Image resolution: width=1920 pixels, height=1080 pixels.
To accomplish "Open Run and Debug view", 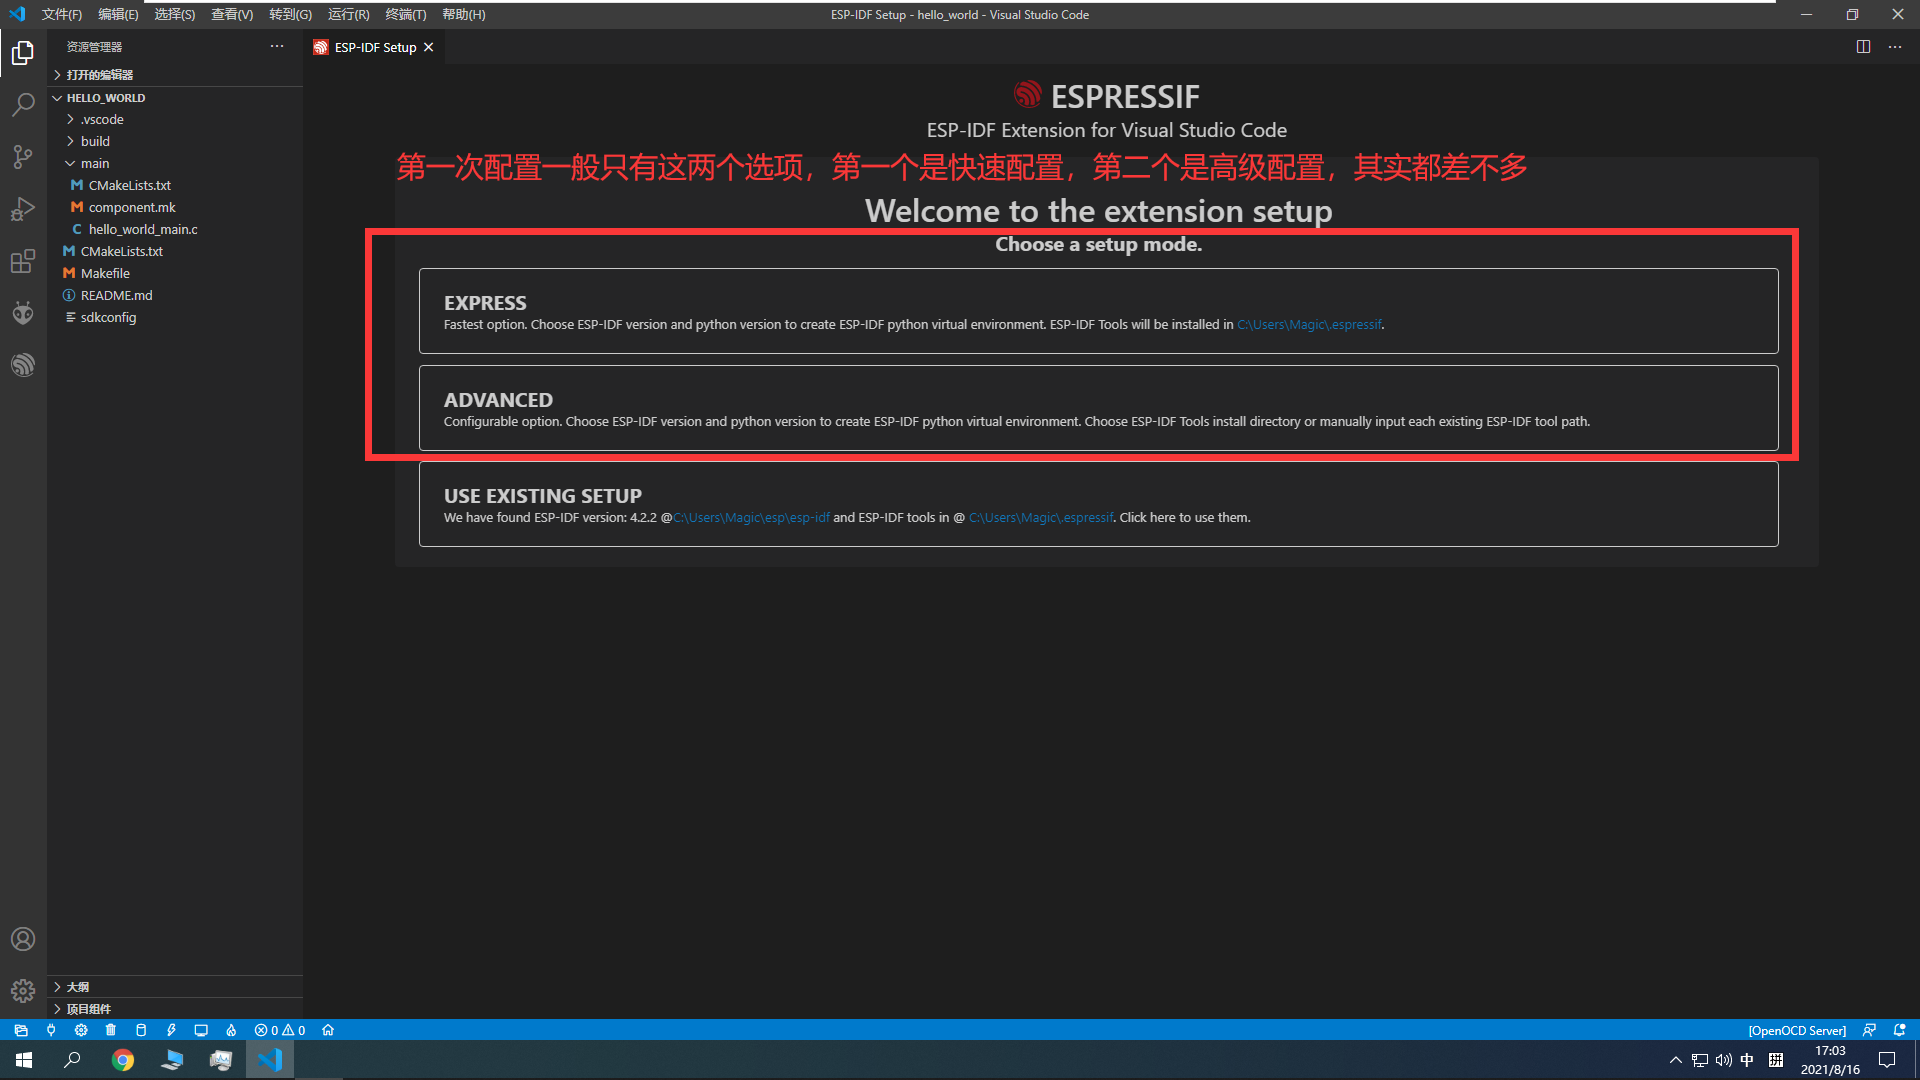I will click(x=23, y=209).
